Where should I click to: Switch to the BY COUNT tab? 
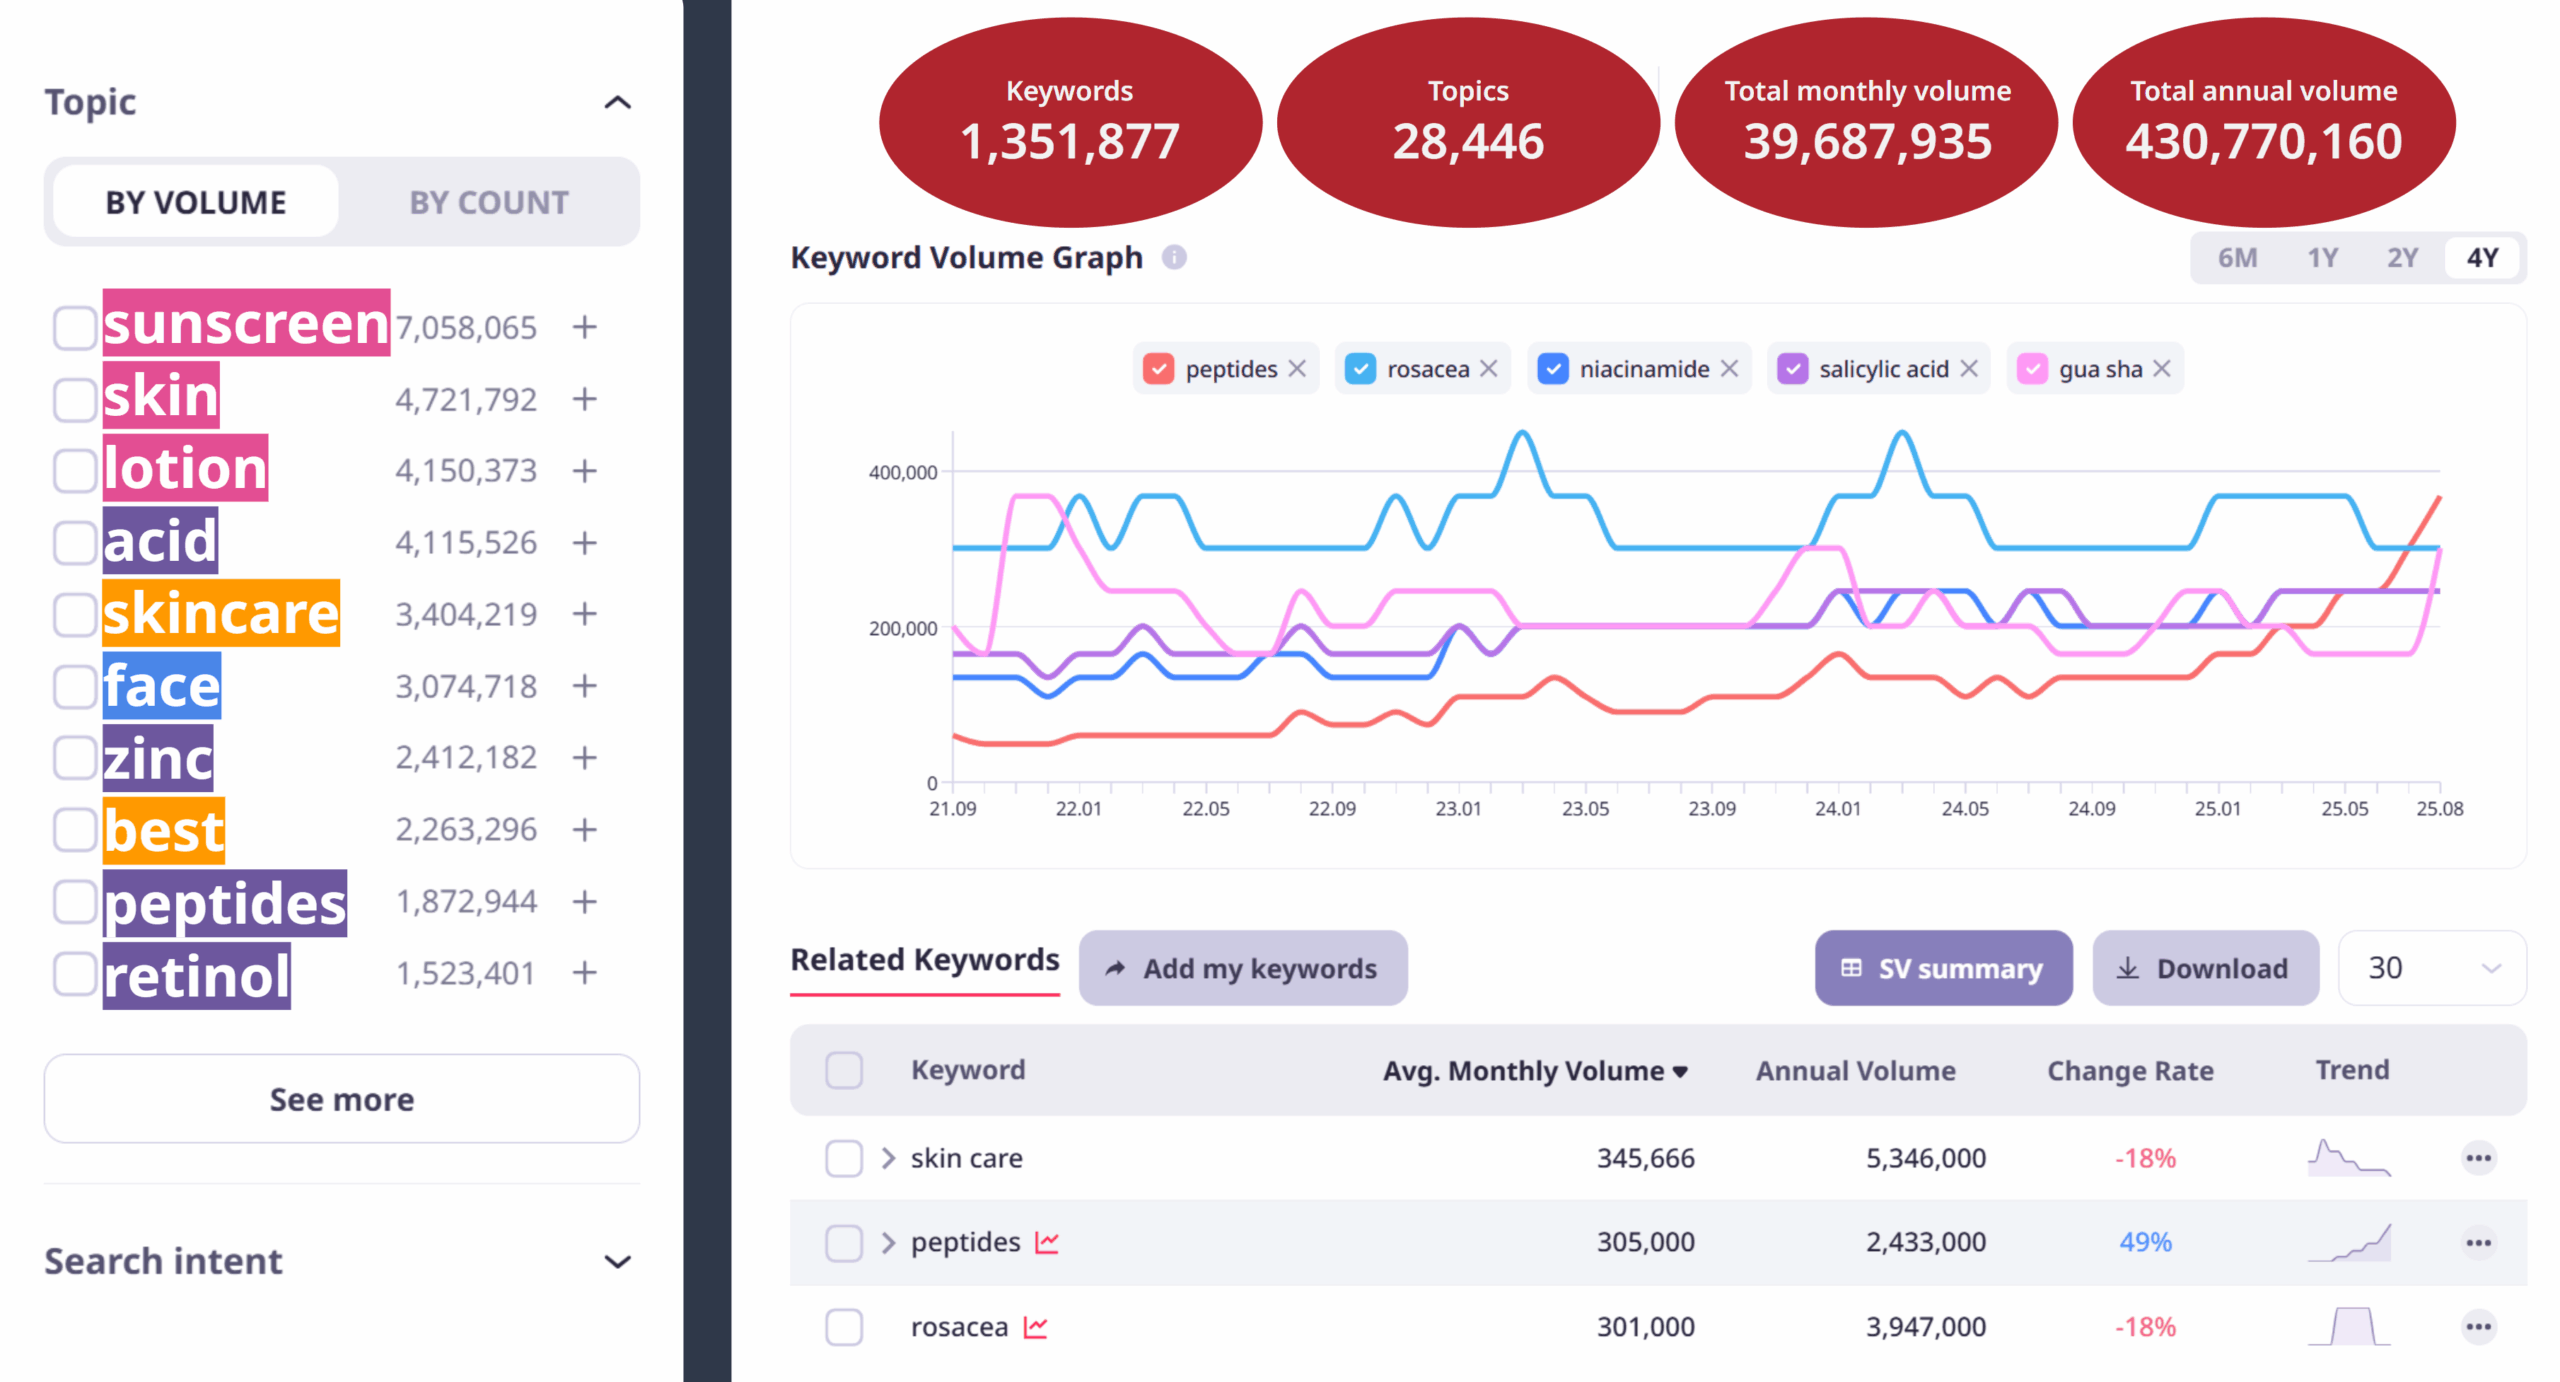coord(489,203)
